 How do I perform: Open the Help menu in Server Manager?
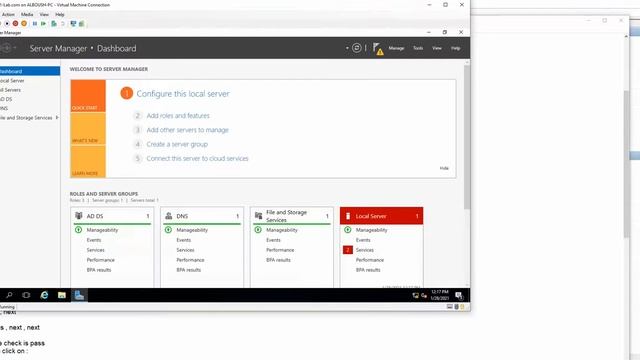pos(456,48)
